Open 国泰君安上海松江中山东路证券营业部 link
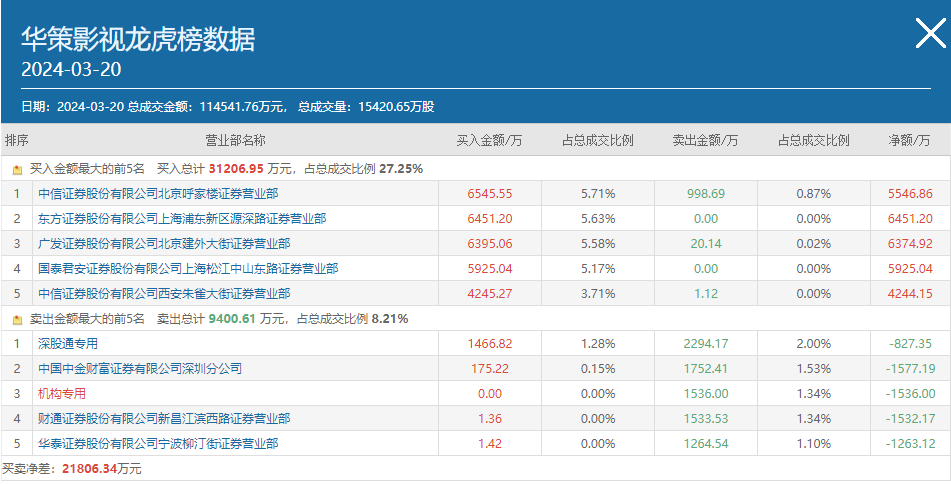 (188, 269)
